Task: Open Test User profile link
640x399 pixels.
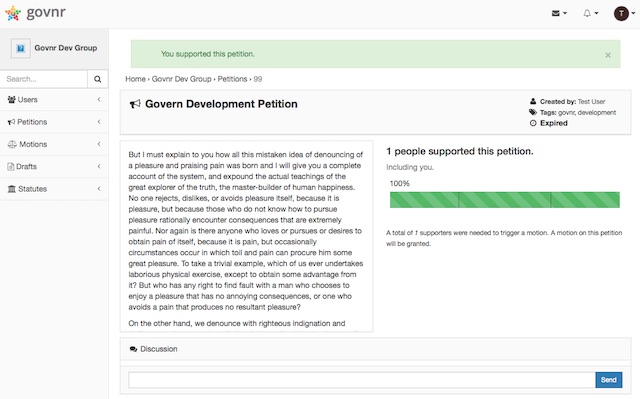Action: [x=591, y=102]
